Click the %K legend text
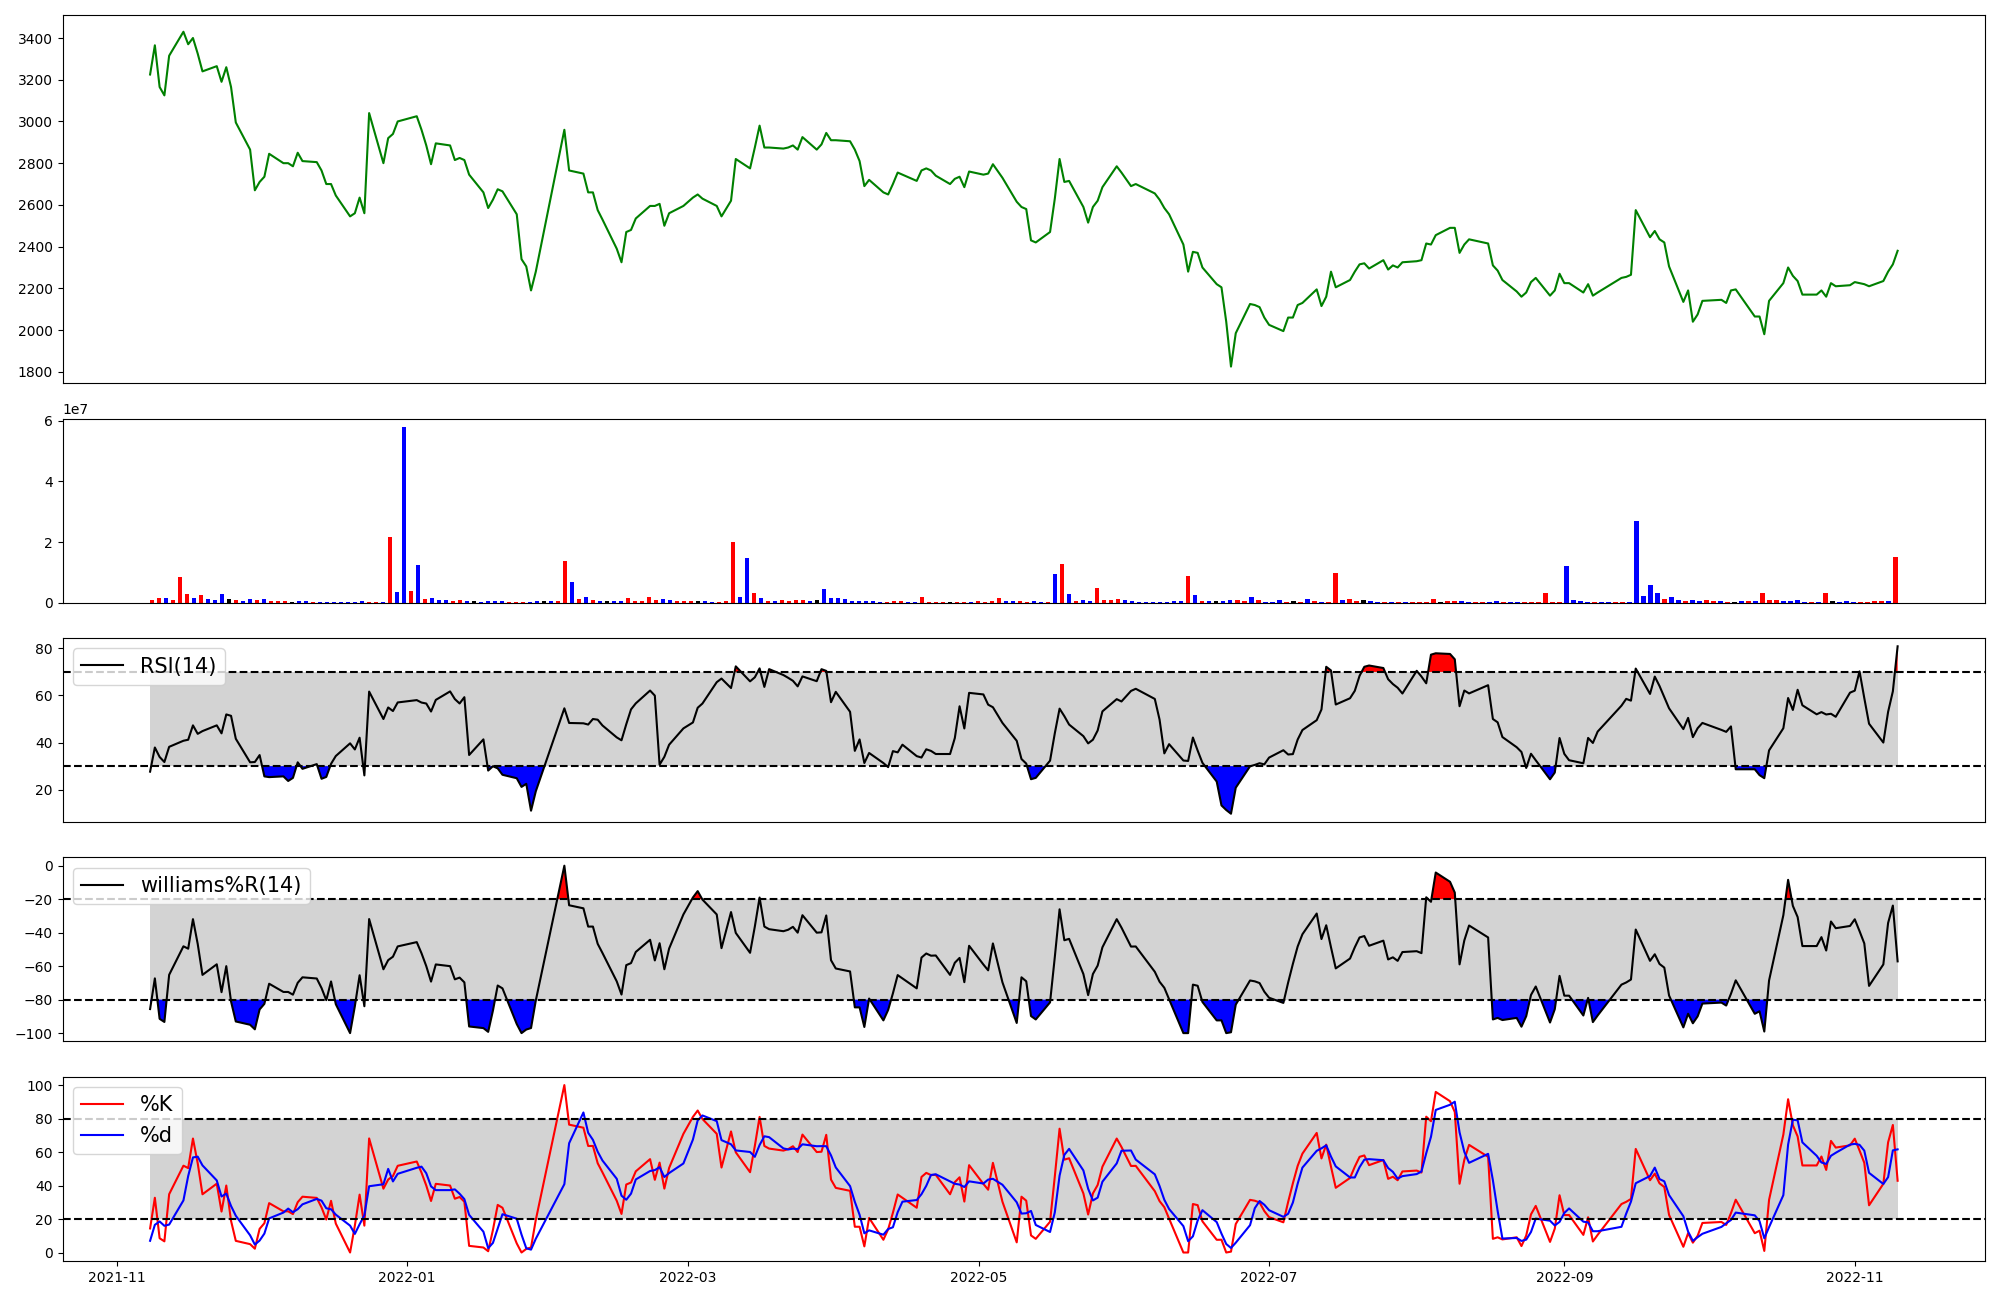 tap(156, 1104)
